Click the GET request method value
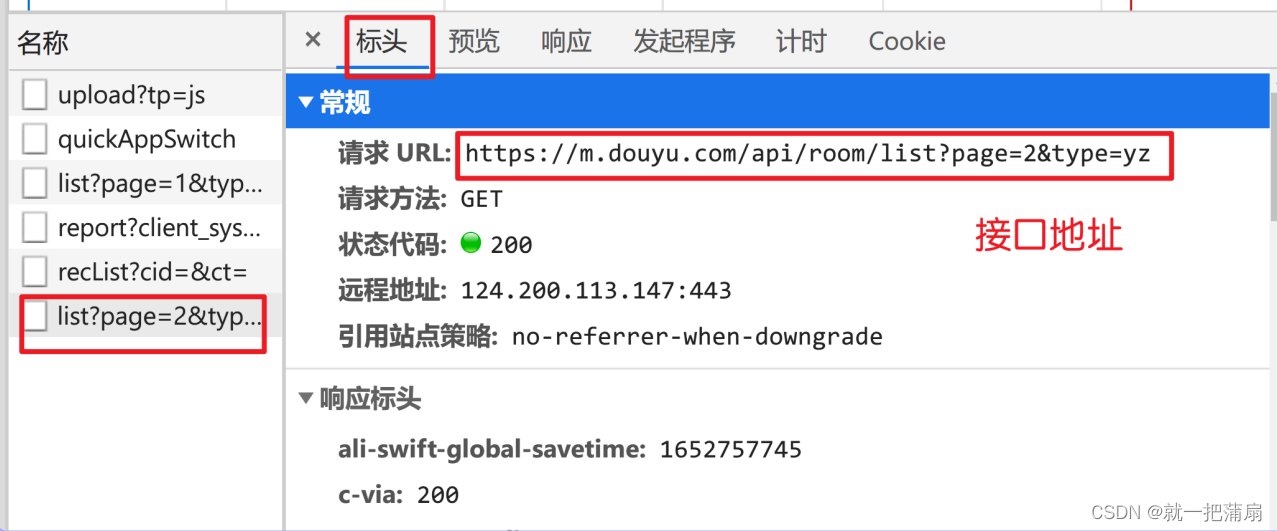Viewport: 1277px width, 531px height. coord(481,199)
